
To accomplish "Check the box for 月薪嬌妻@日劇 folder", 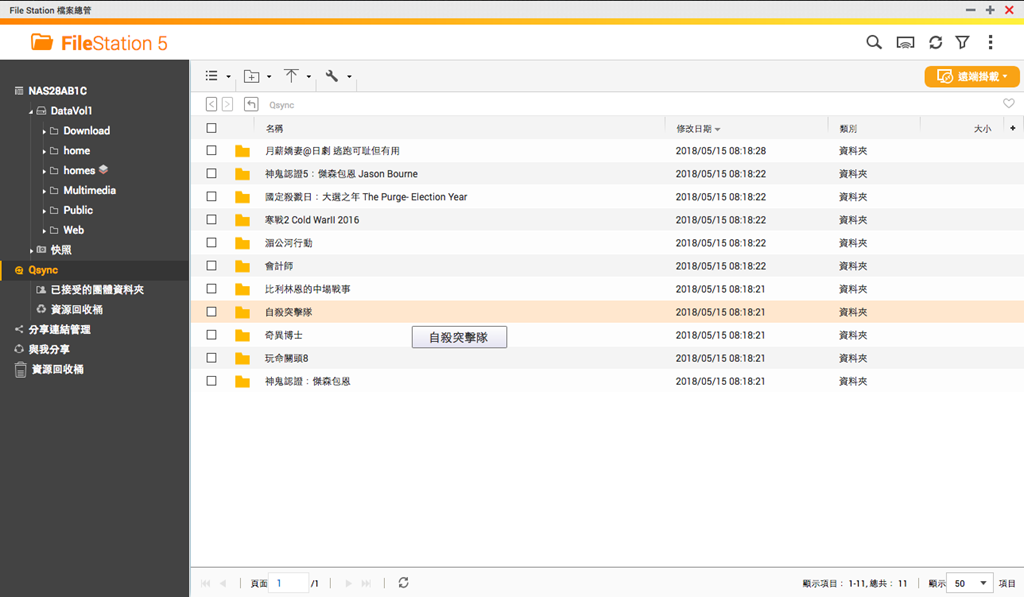I will click(212, 150).
